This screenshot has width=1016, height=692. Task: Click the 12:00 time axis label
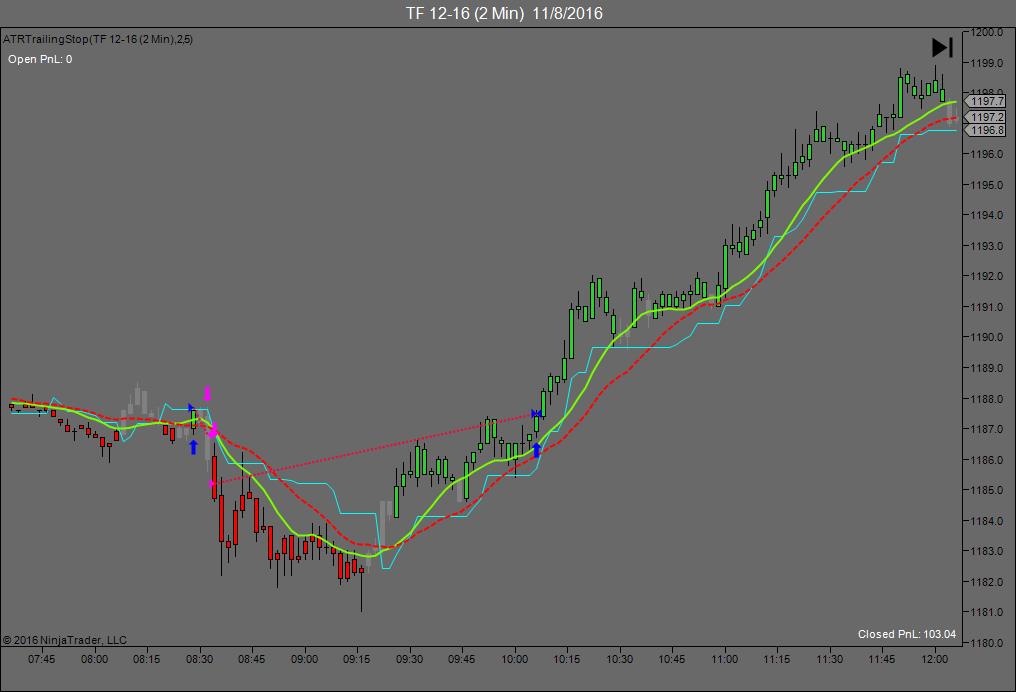click(934, 659)
